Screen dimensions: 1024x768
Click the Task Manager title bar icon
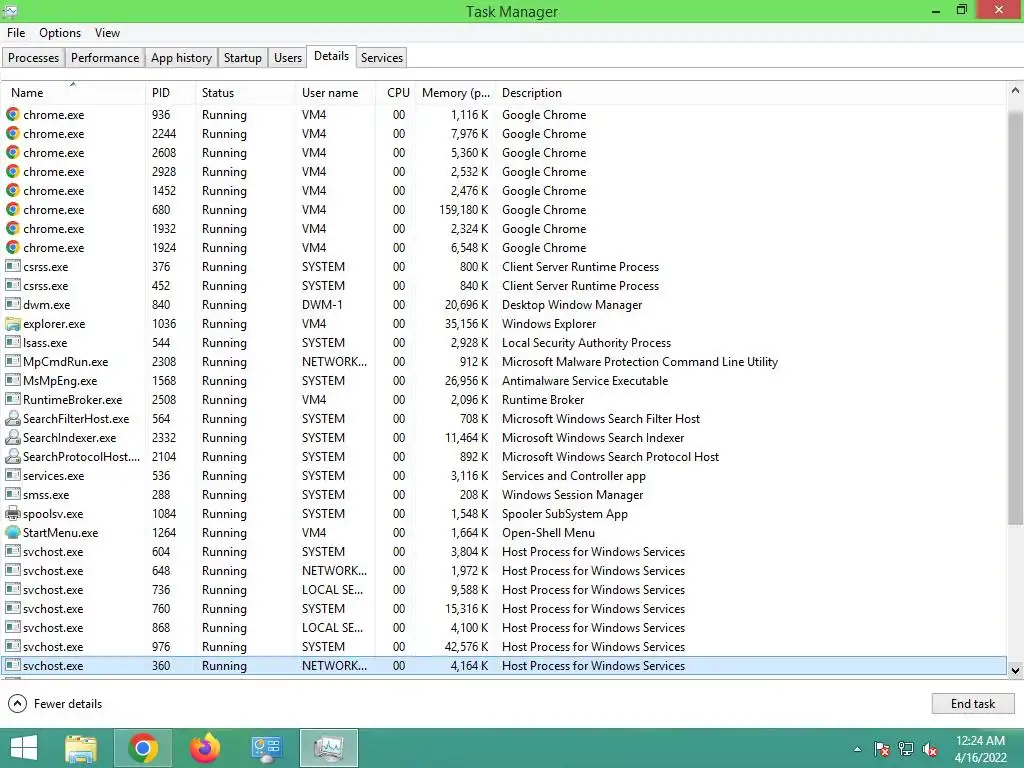pyautogui.click(x=10, y=10)
